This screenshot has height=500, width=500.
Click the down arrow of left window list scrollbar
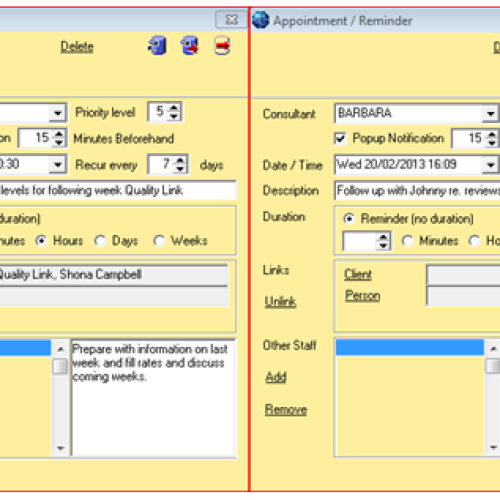coord(60,448)
